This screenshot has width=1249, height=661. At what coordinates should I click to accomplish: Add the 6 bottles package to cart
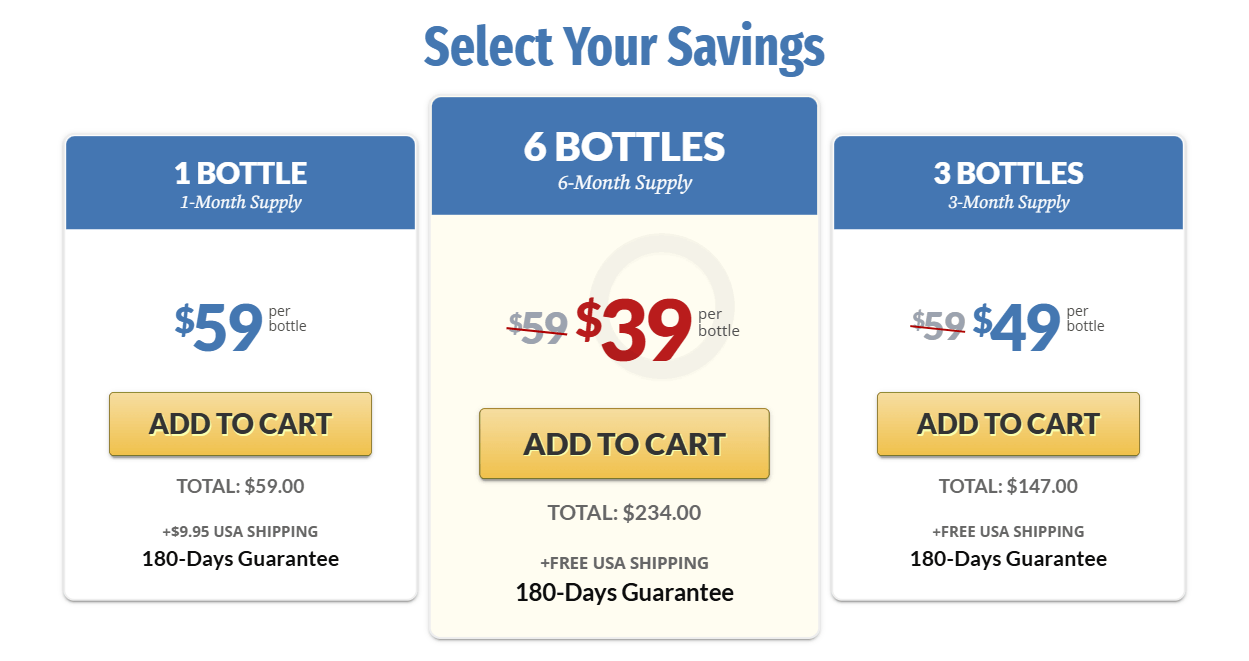tap(624, 444)
